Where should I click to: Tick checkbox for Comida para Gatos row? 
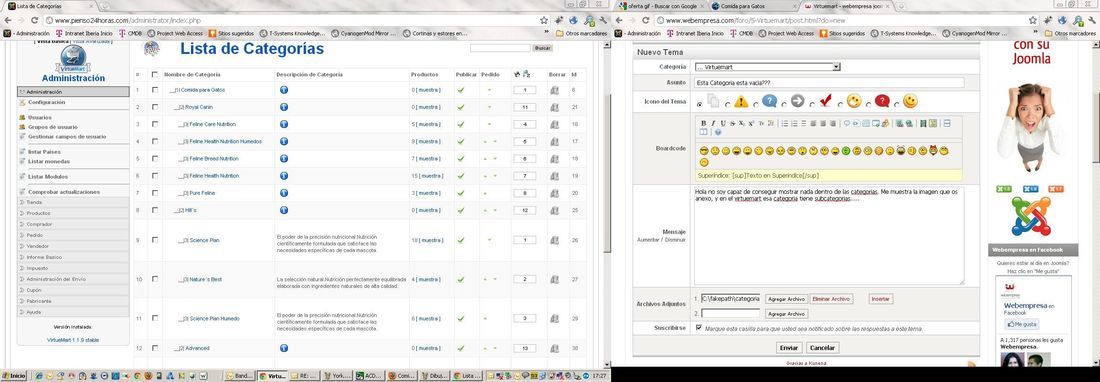154,90
